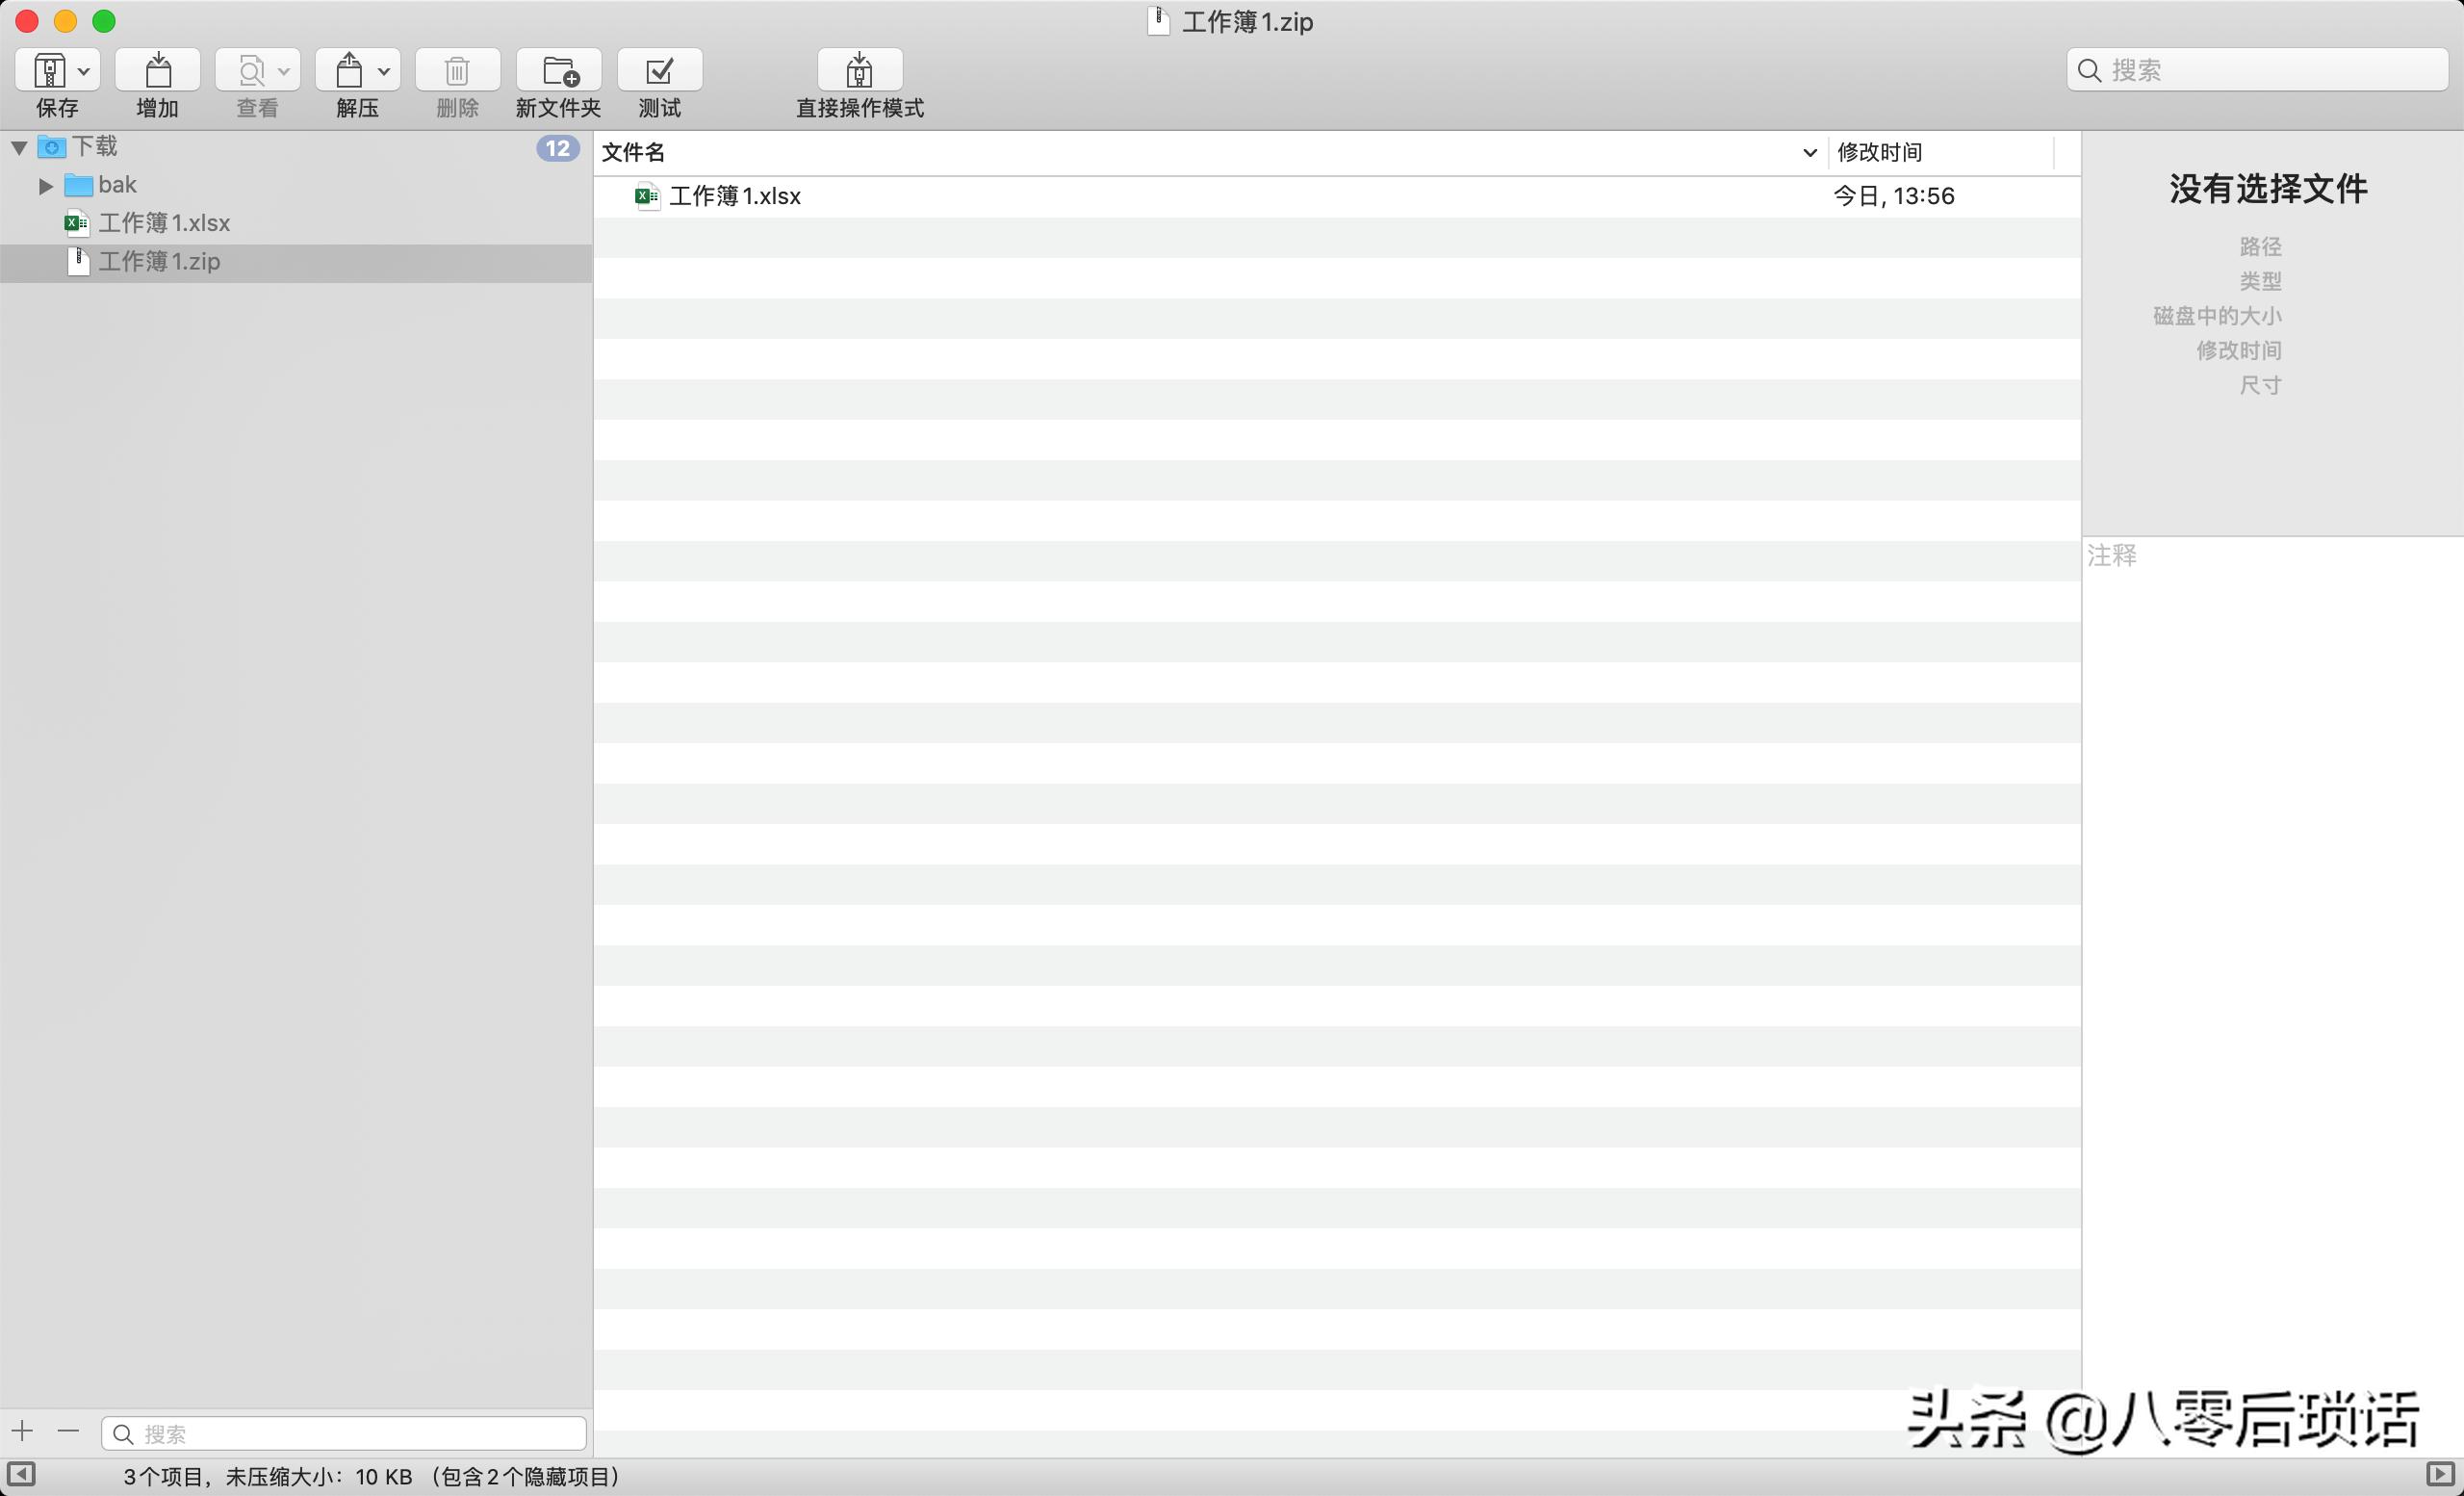
Task: Click the 增加 (Add) toolbar icon
Action: pos(157,71)
